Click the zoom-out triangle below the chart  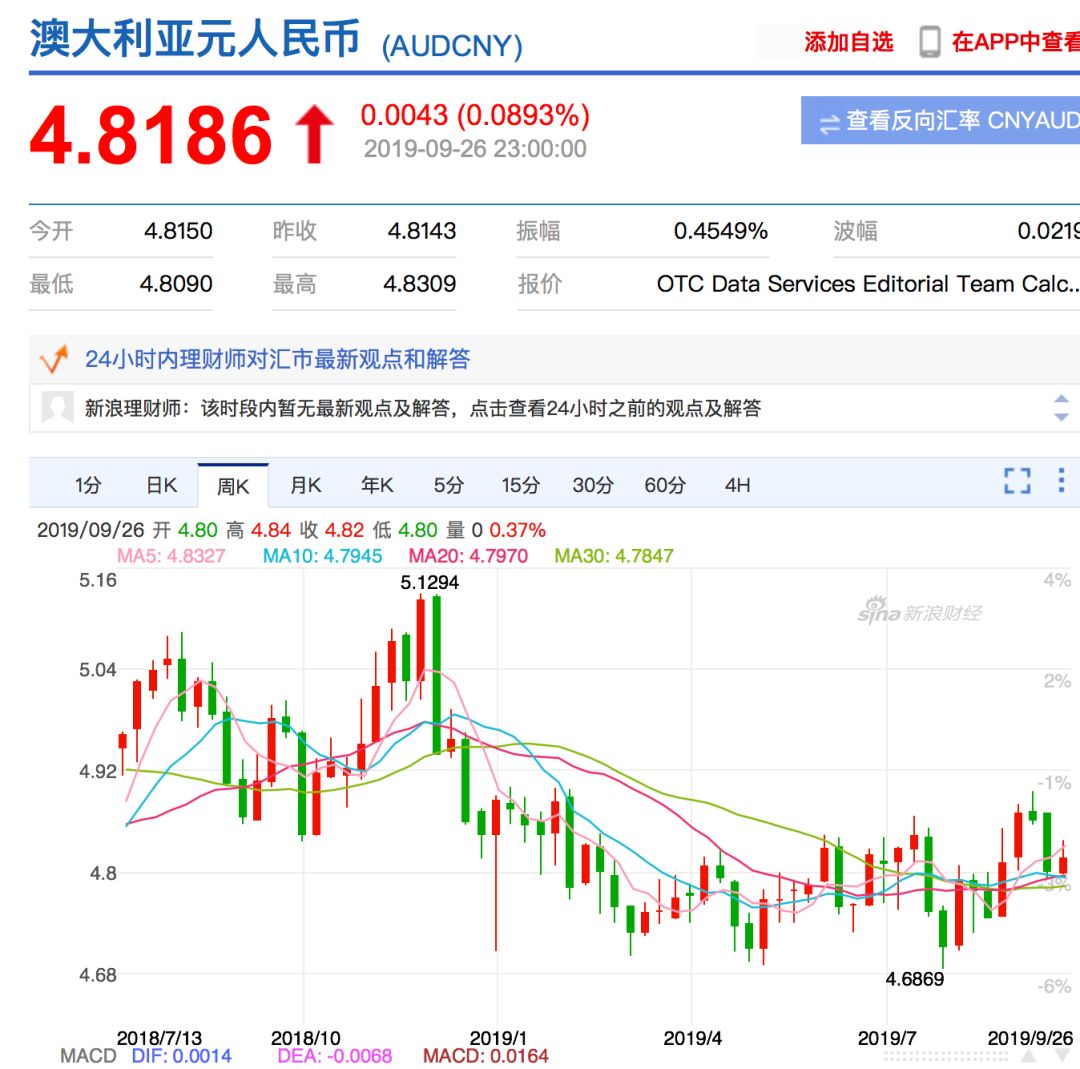tap(1063, 1055)
